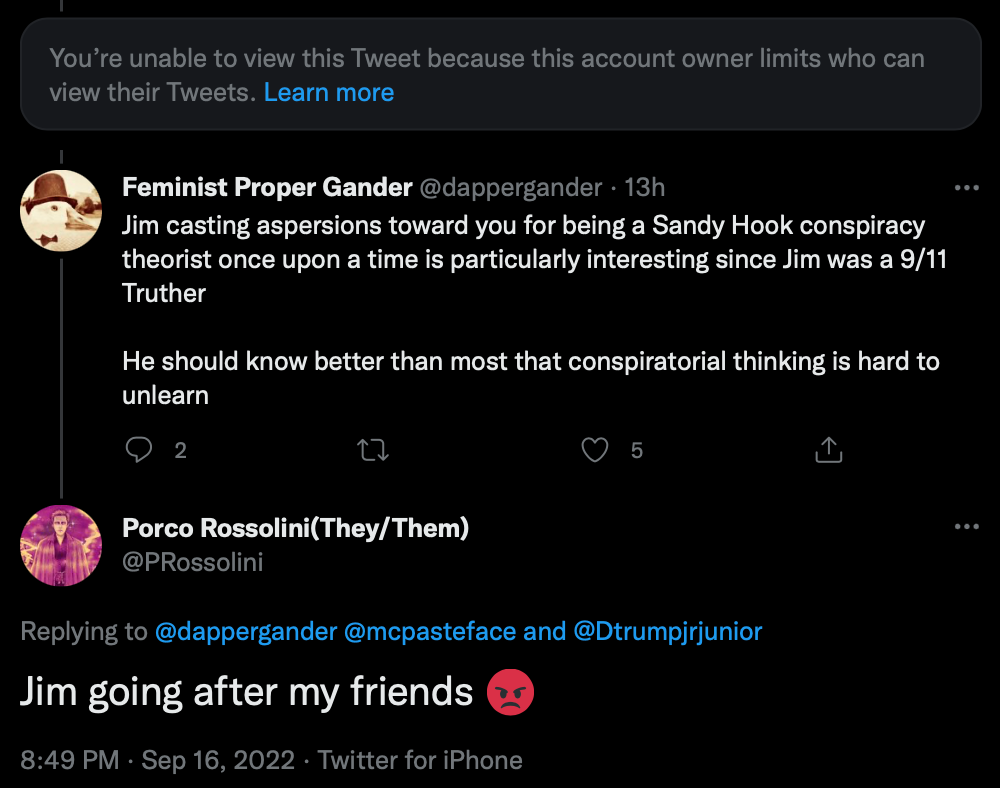Retweet Feminist Proper Gander's tweet
This screenshot has height=788, width=1000.
[x=373, y=451]
